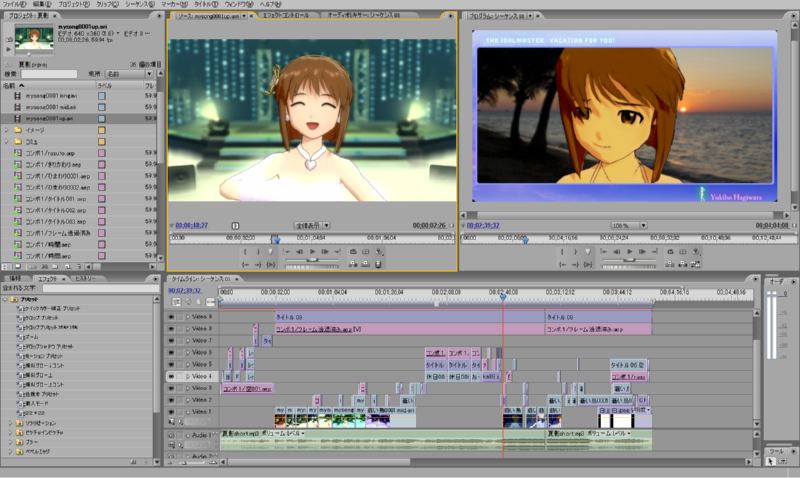Switch to the ヒストリー tab

pyautogui.click(x=86, y=279)
